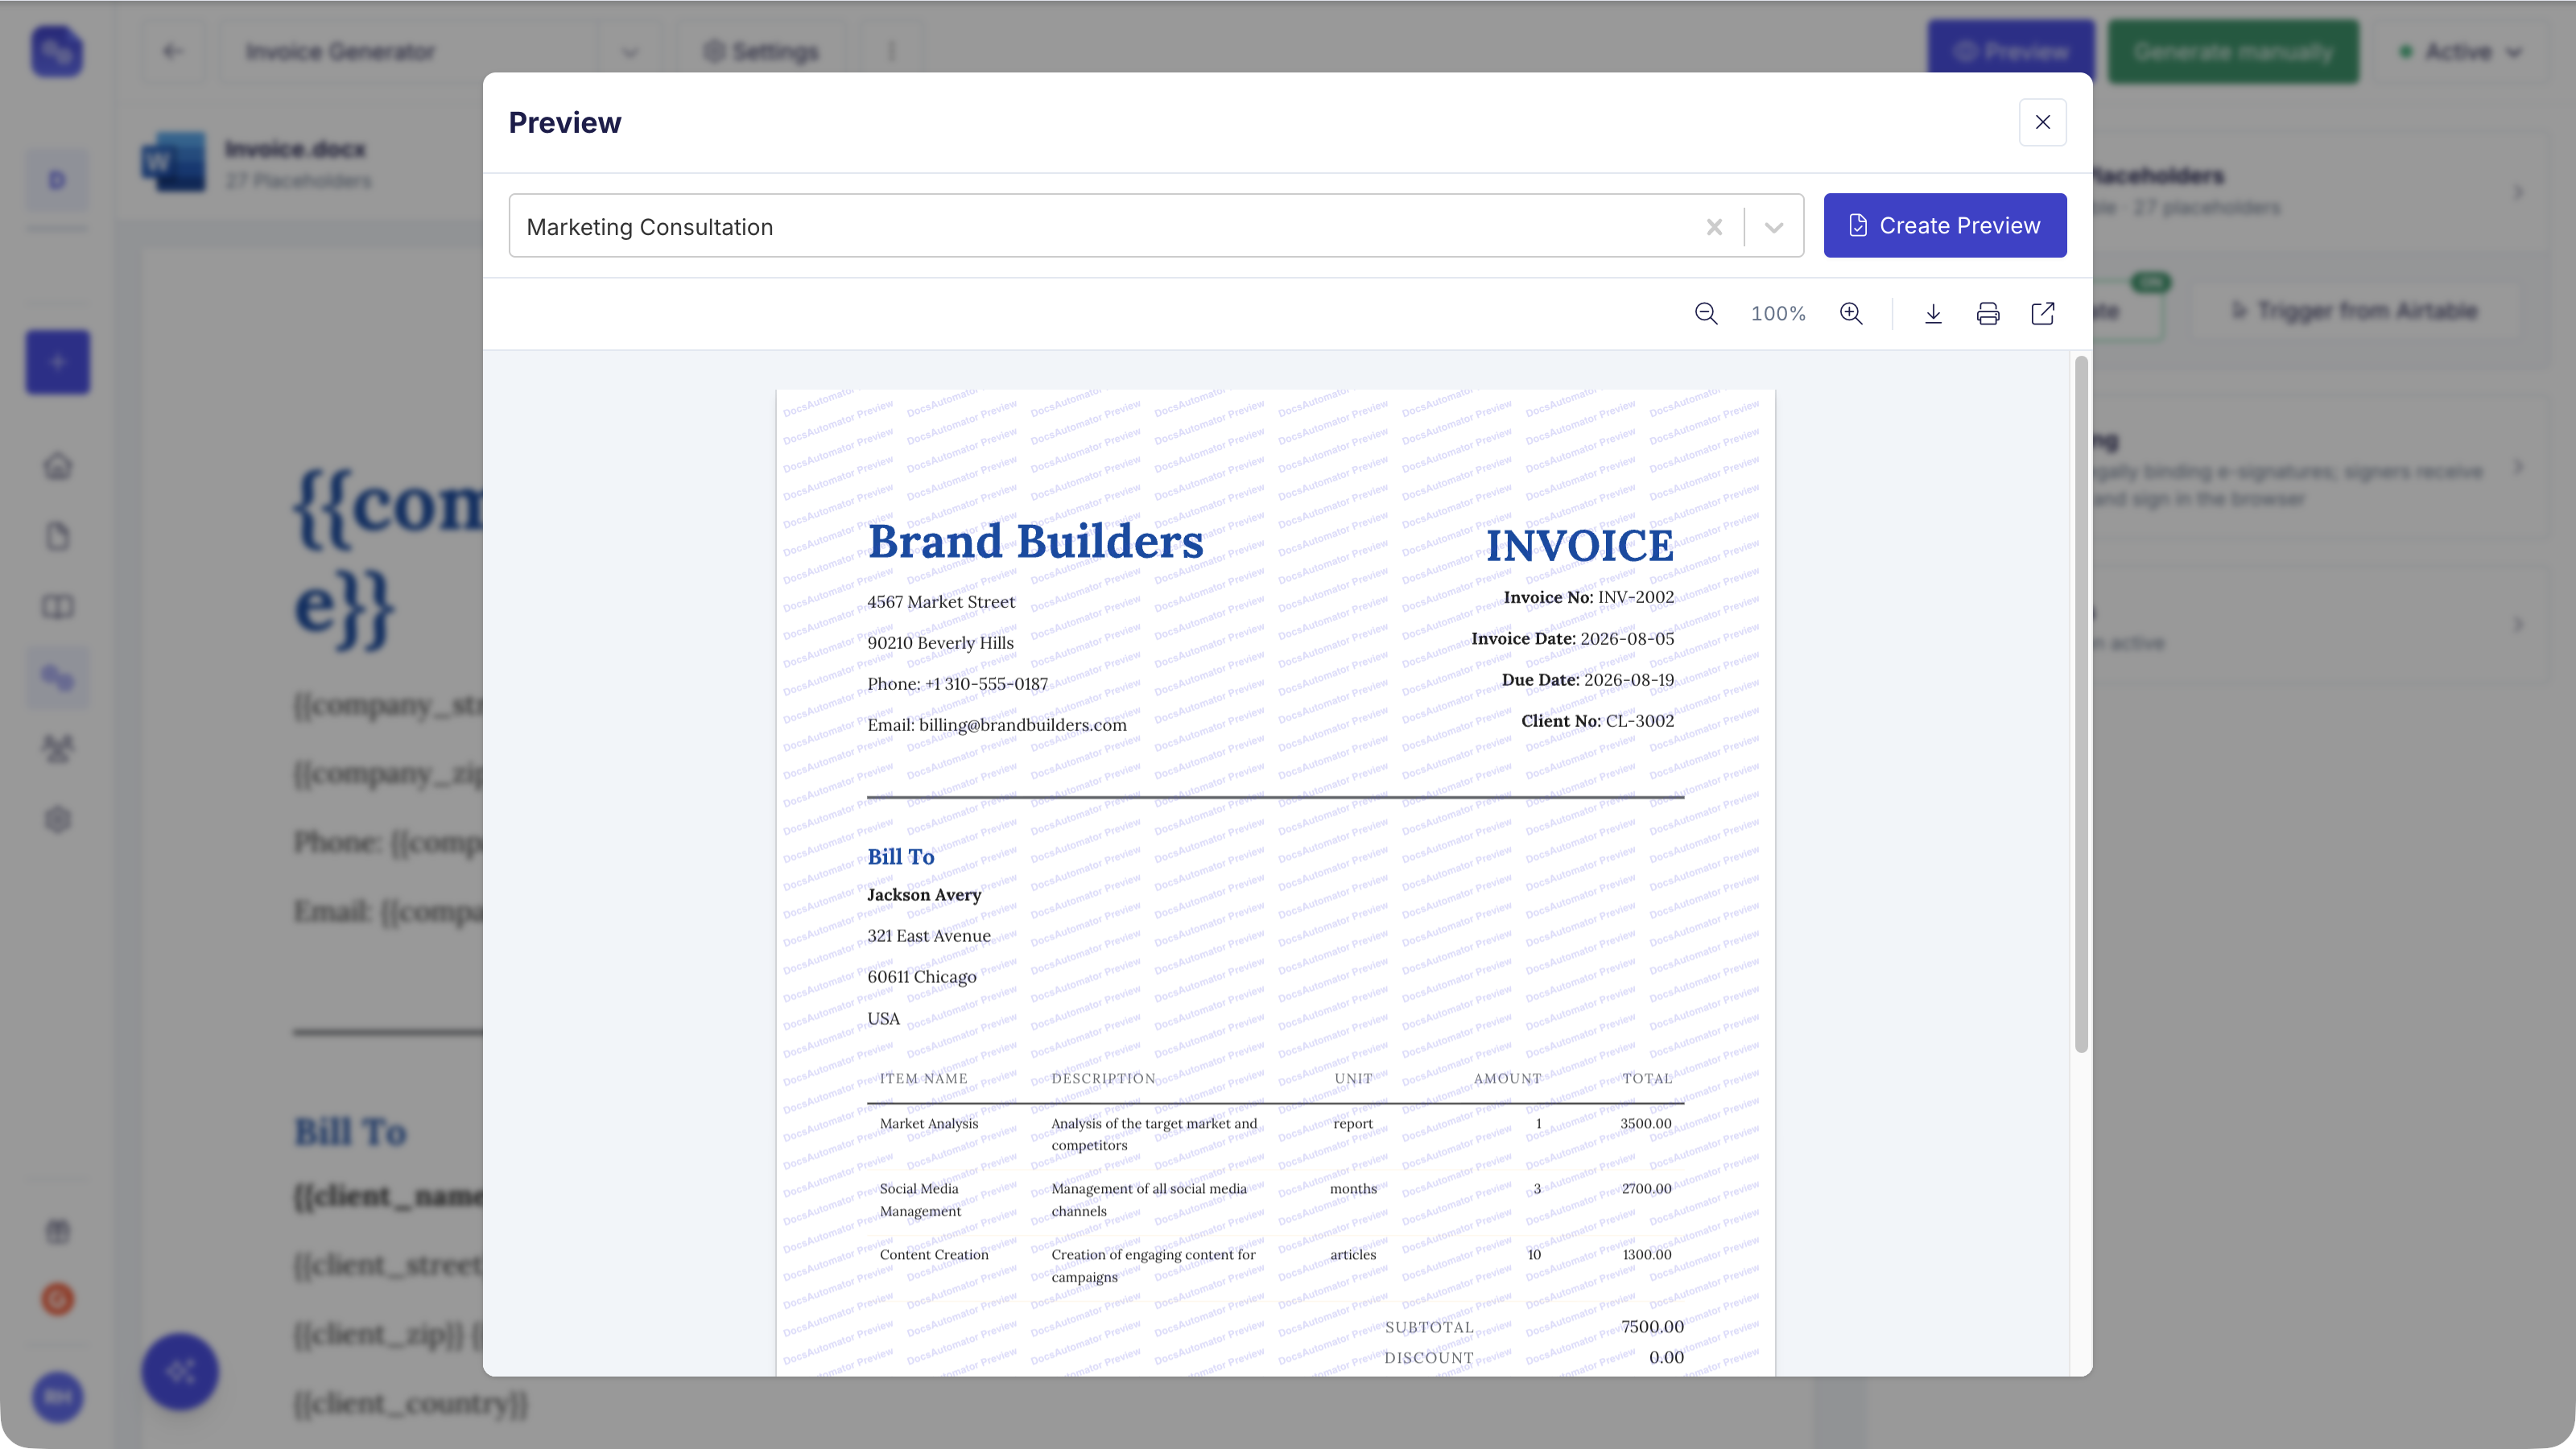Viewport: 2576px width, 1449px height.
Task: Click the {{client_country}} placeholder in background template
Action: point(410,1404)
